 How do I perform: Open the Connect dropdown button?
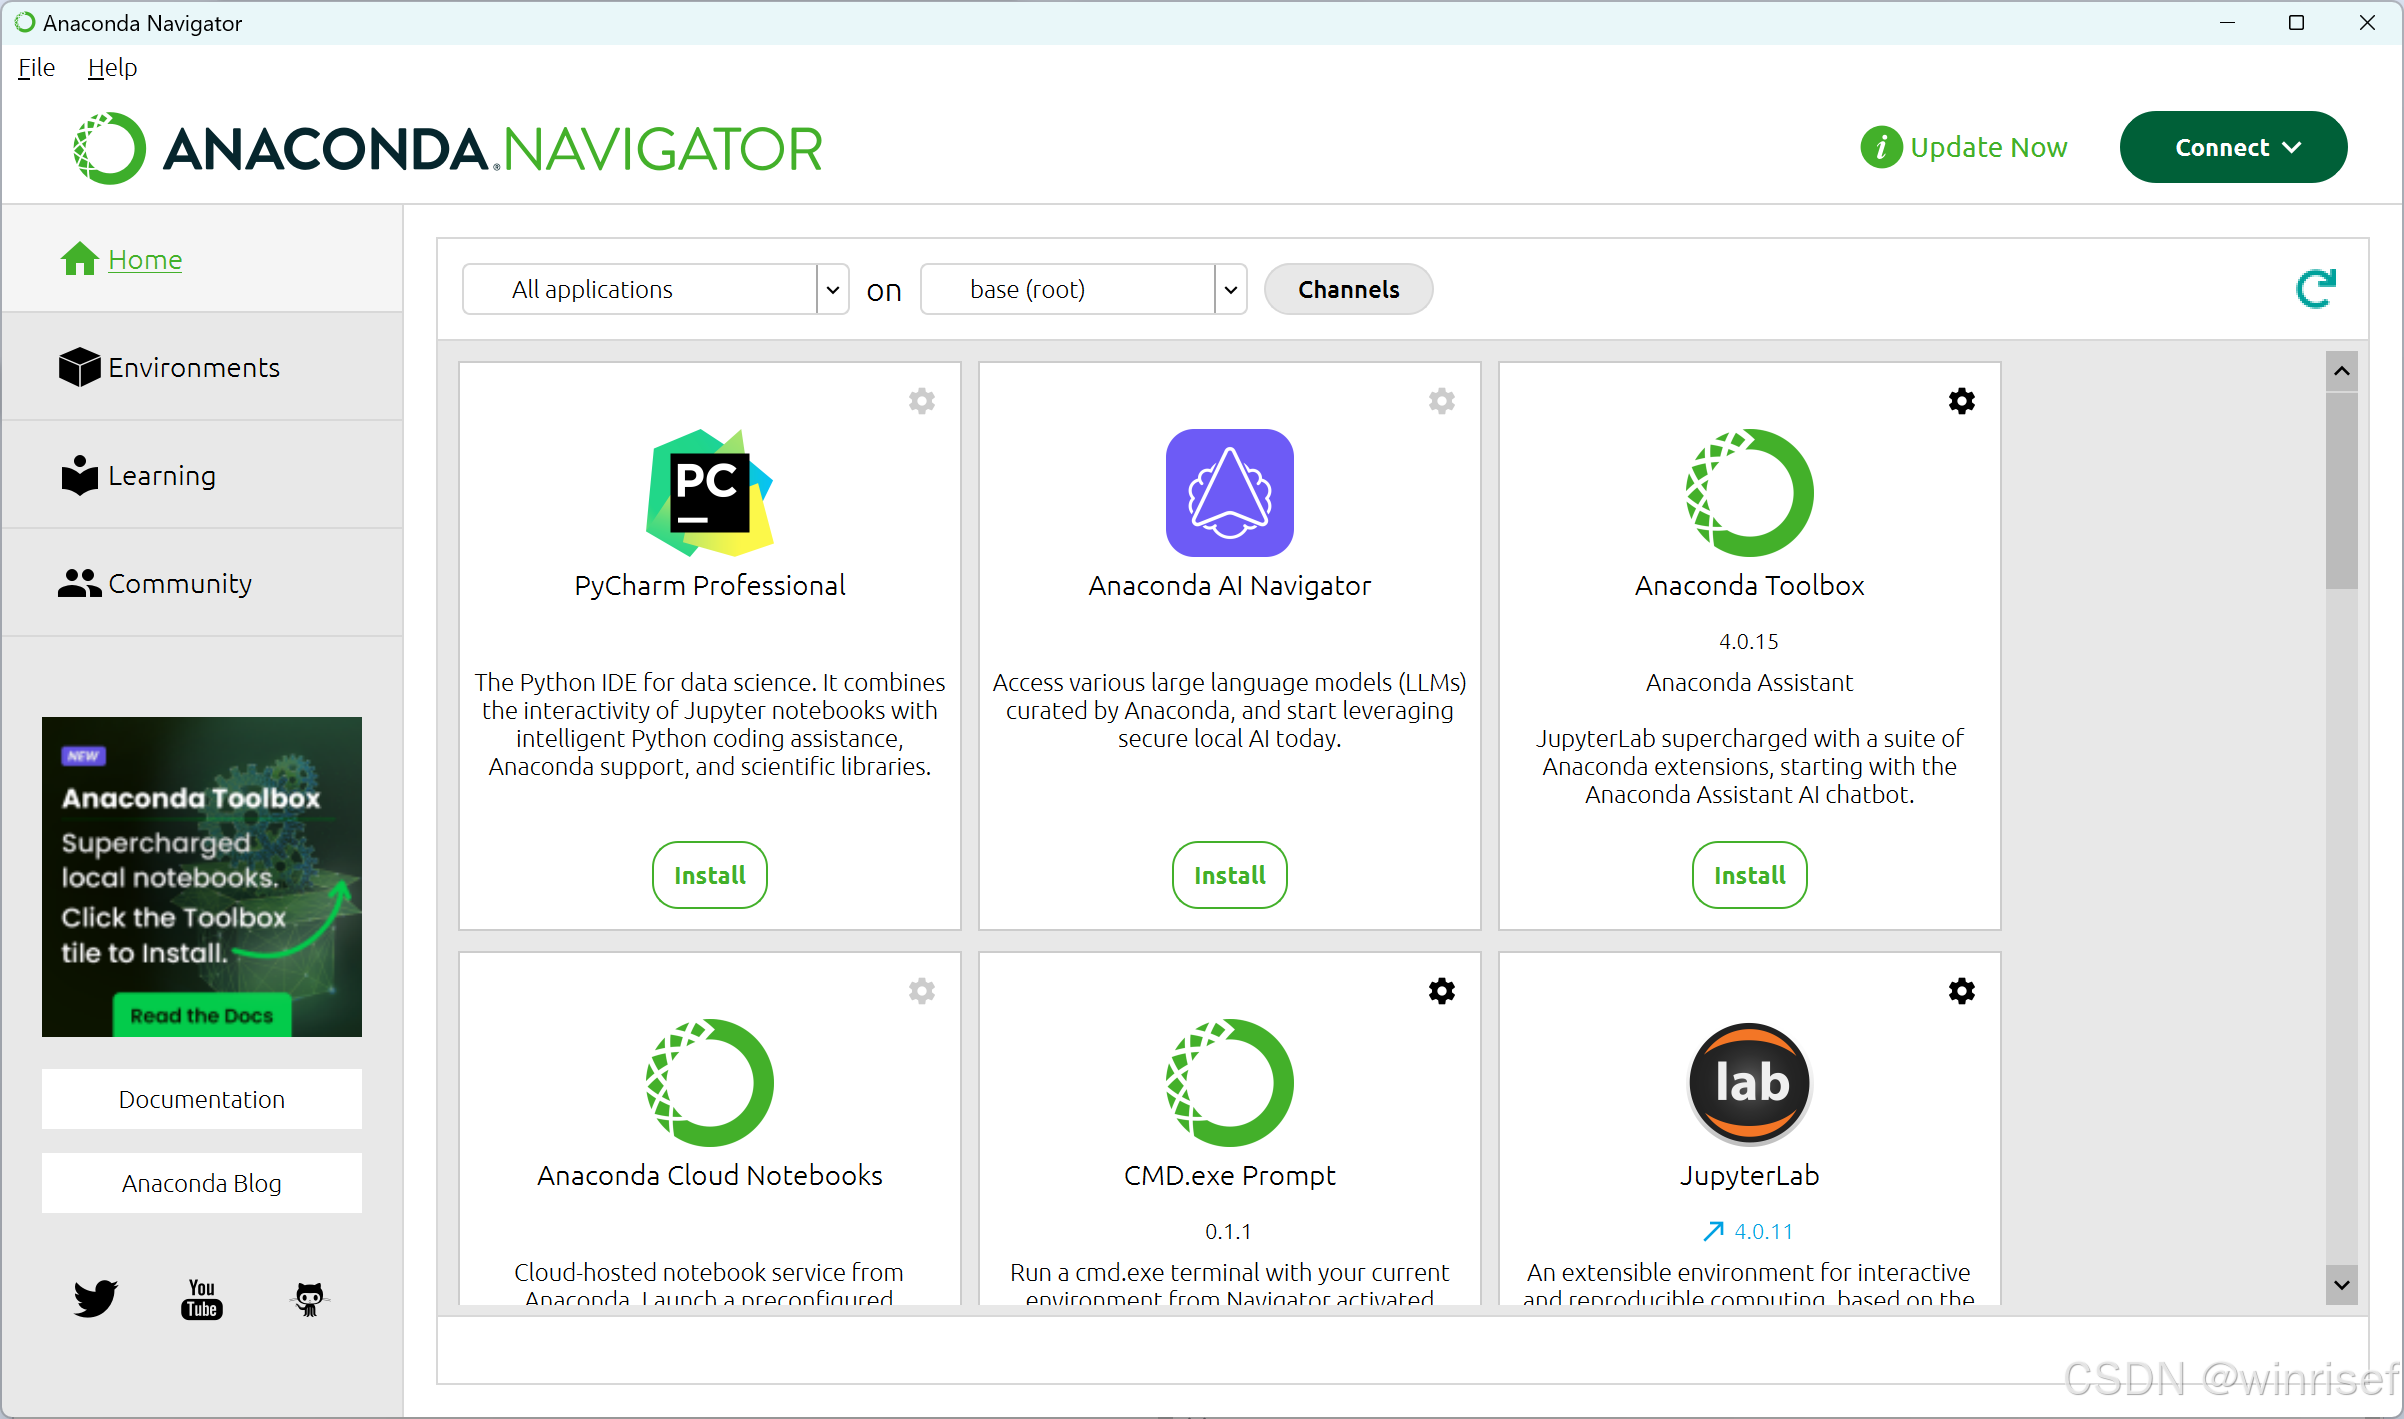tap(2233, 147)
